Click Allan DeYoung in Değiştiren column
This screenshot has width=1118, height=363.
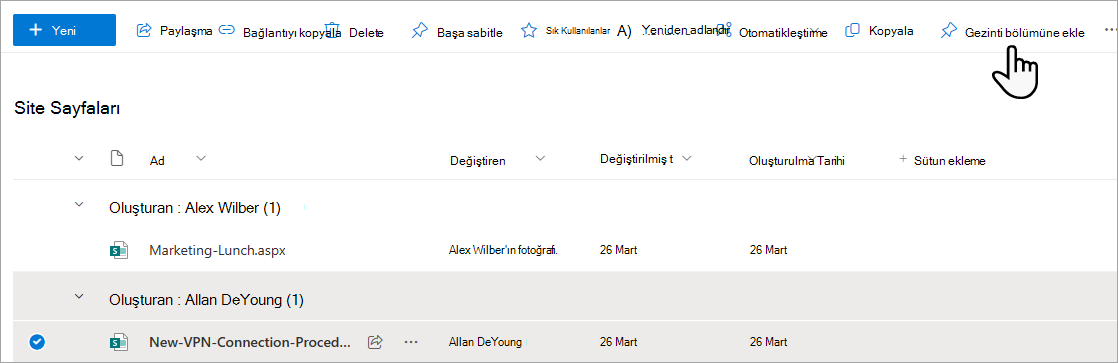pos(485,342)
